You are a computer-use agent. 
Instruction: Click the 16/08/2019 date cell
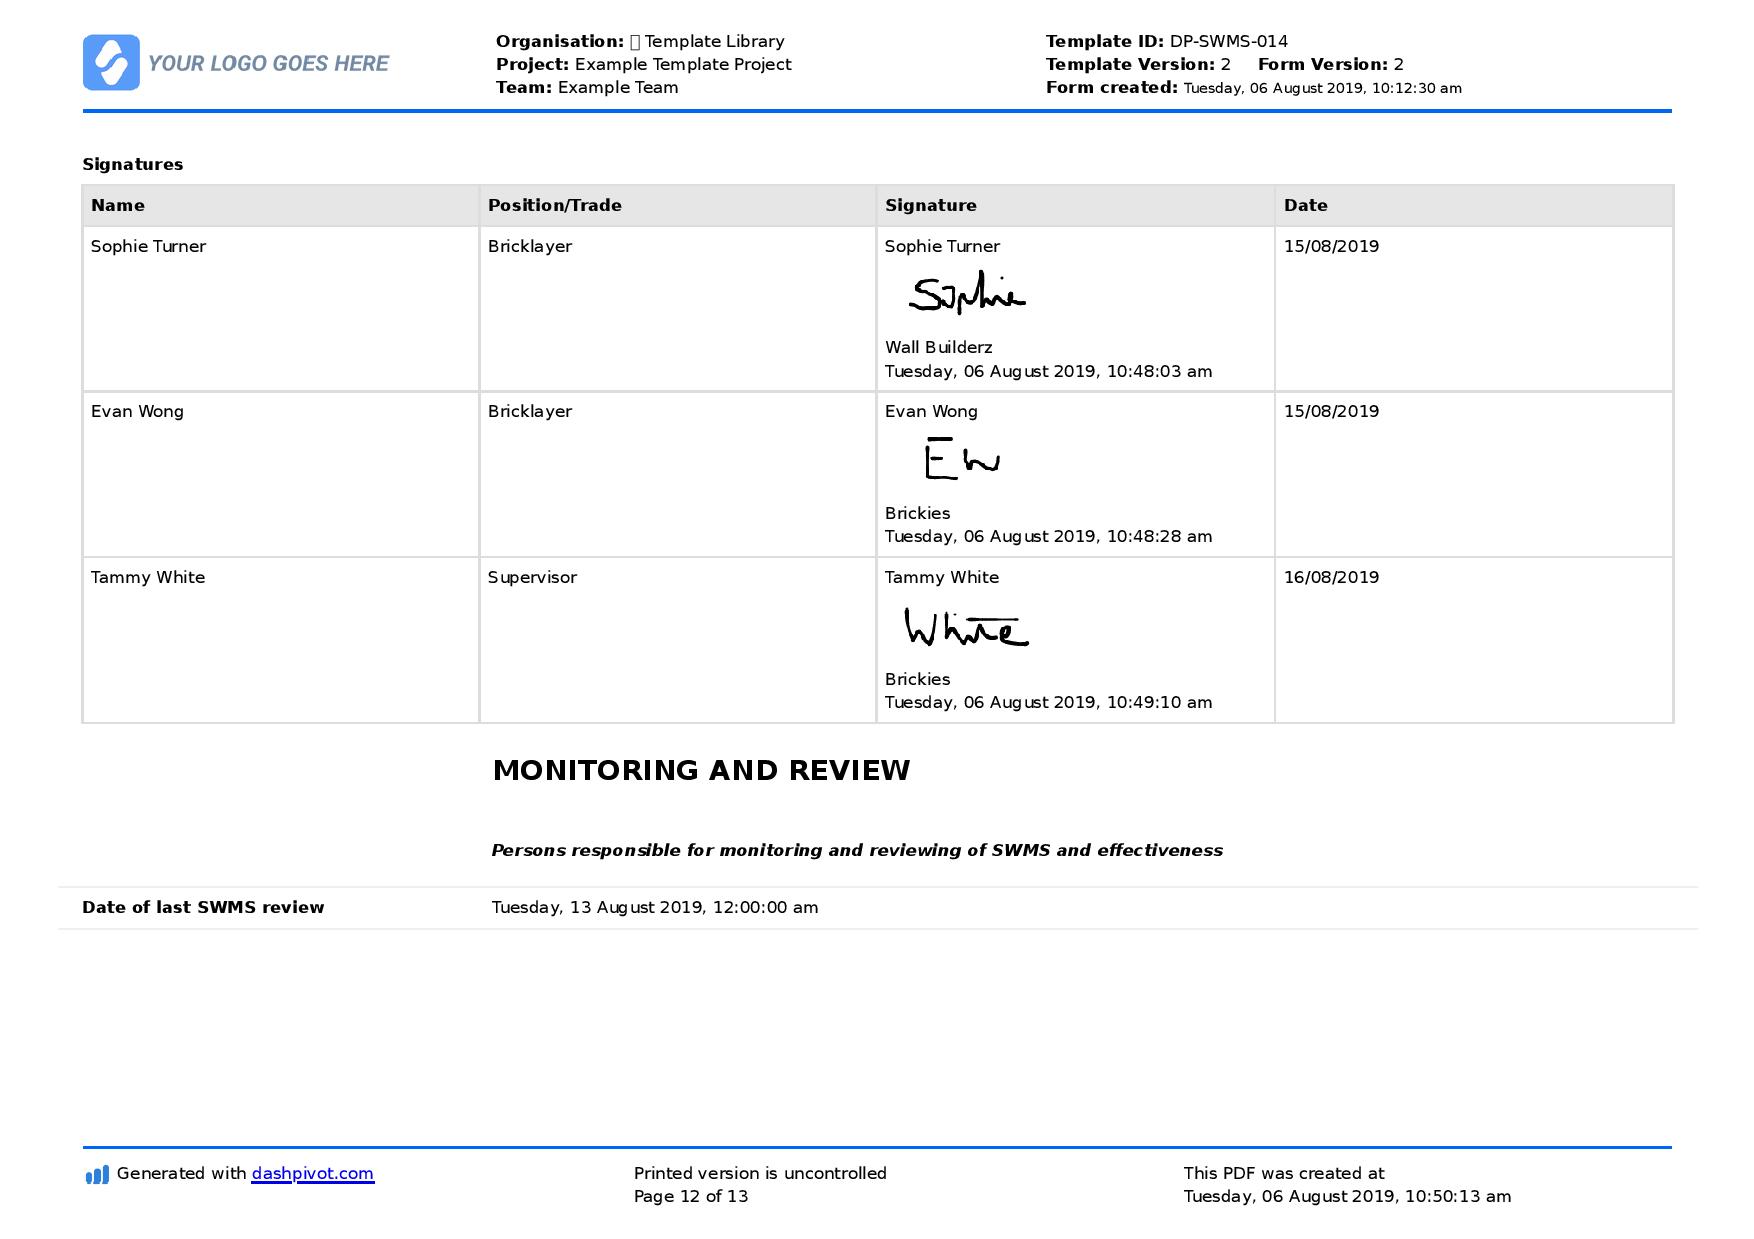pos(1474,640)
